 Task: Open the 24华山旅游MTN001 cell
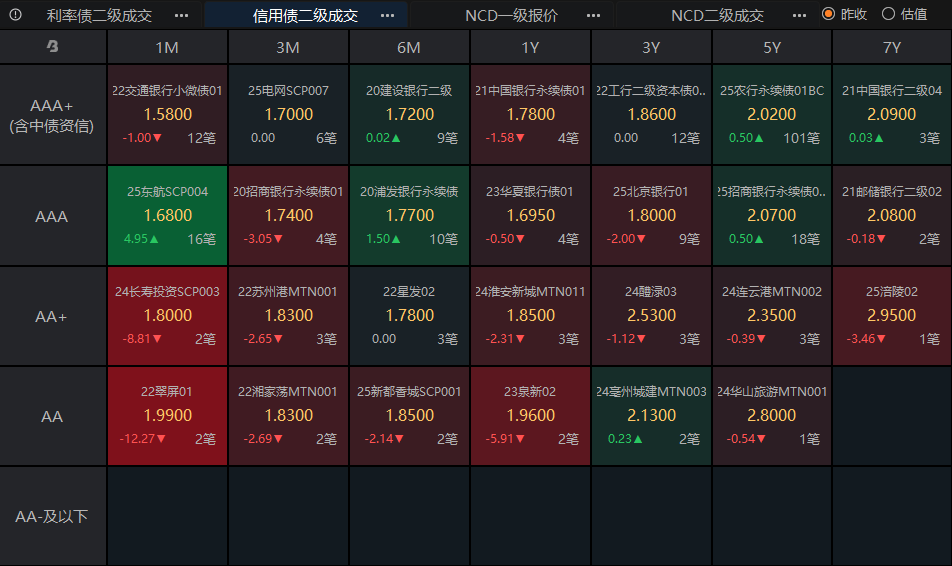coord(772,416)
